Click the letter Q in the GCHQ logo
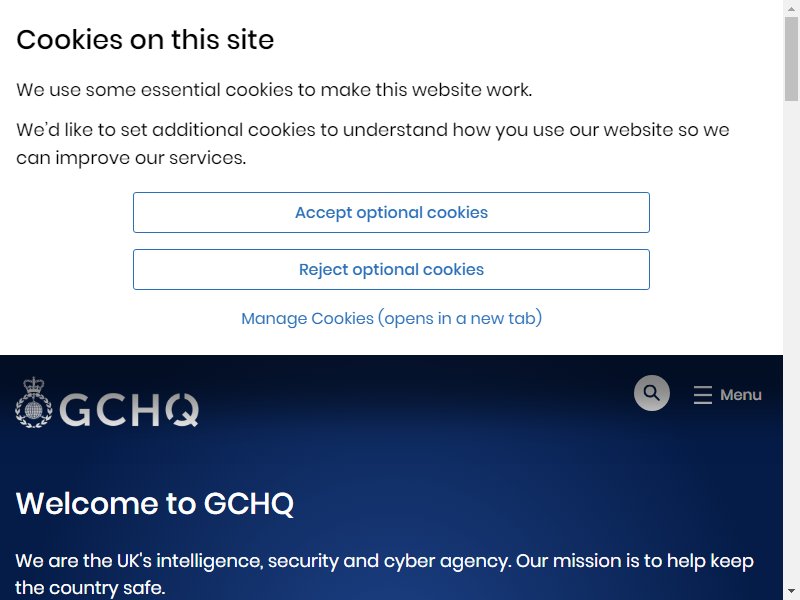This screenshot has height=600, width=800. point(182,410)
